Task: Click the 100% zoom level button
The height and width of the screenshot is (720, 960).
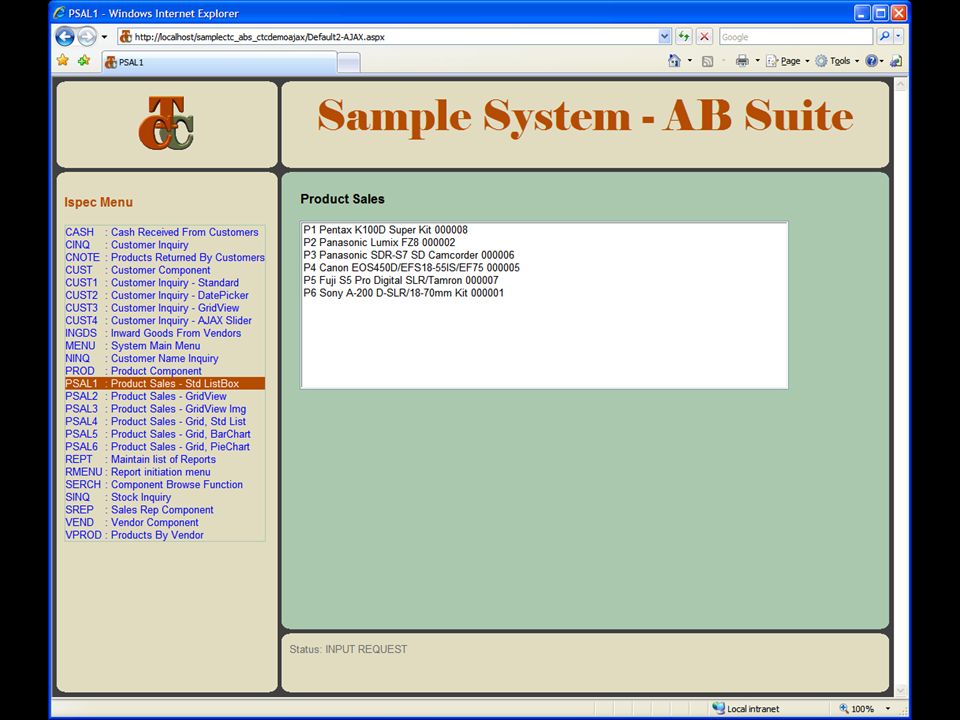Action: tap(857, 708)
